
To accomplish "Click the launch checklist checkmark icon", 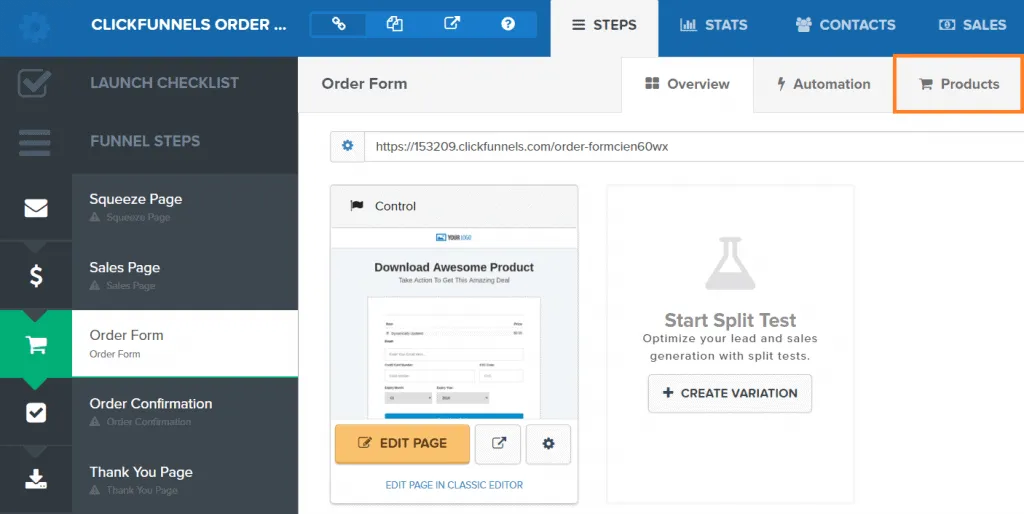I will (34, 83).
